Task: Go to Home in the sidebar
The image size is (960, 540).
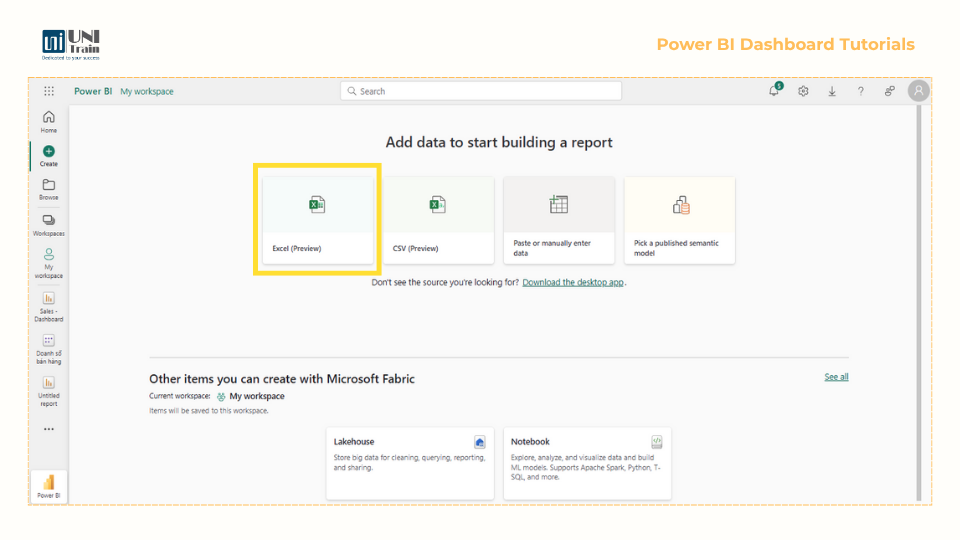Action: (x=48, y=122)
